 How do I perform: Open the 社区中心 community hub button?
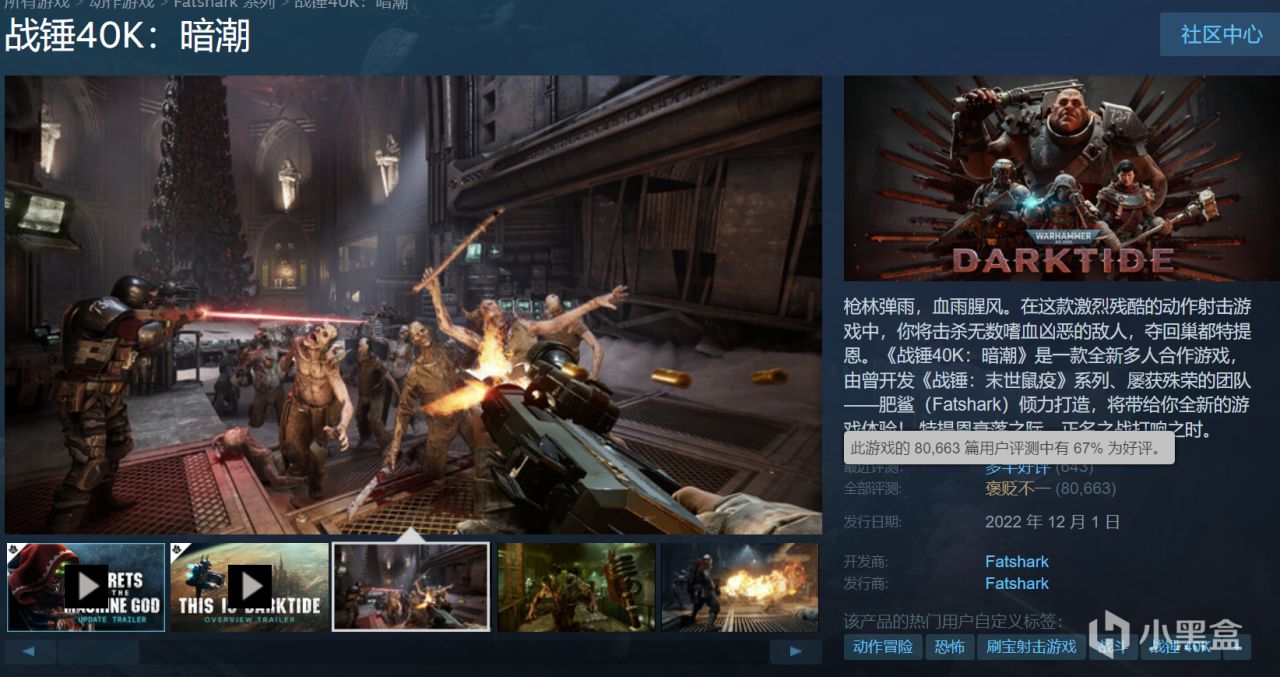[1220, 34]
